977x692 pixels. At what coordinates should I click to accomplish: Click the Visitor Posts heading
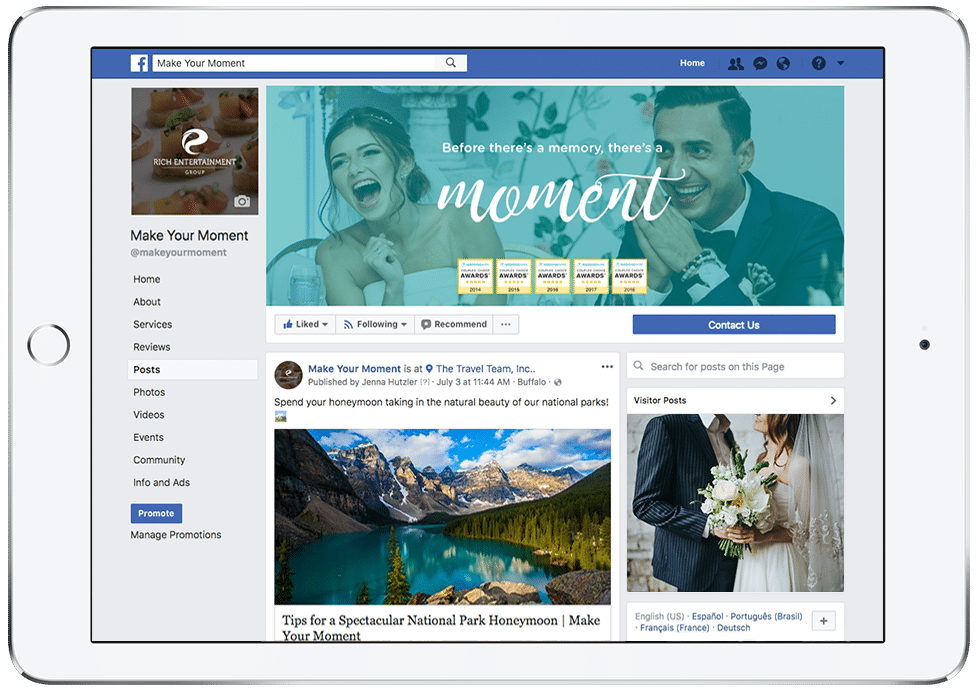tap(660, 401)
